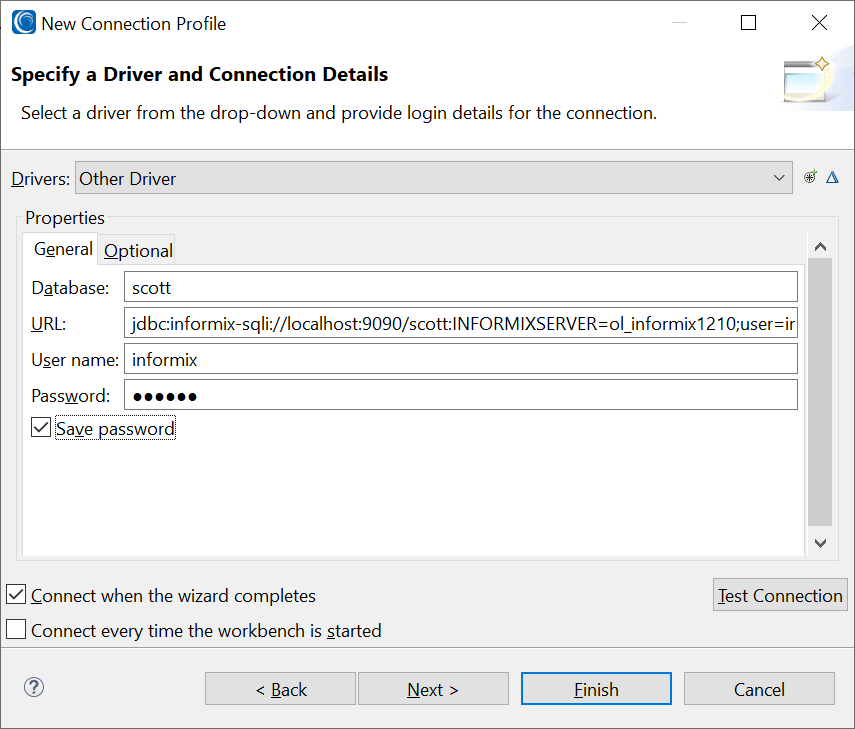Click the properties scrollbar down arrow
Viewport: 855px width, 729px height.
click(x=820, y=543)
